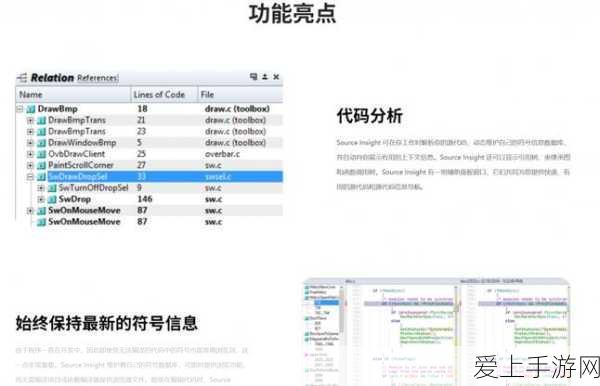Click the icon beside DrawBmpTrans with 21 lines
This screenshot has height=386, width=600.
[41, 121]
